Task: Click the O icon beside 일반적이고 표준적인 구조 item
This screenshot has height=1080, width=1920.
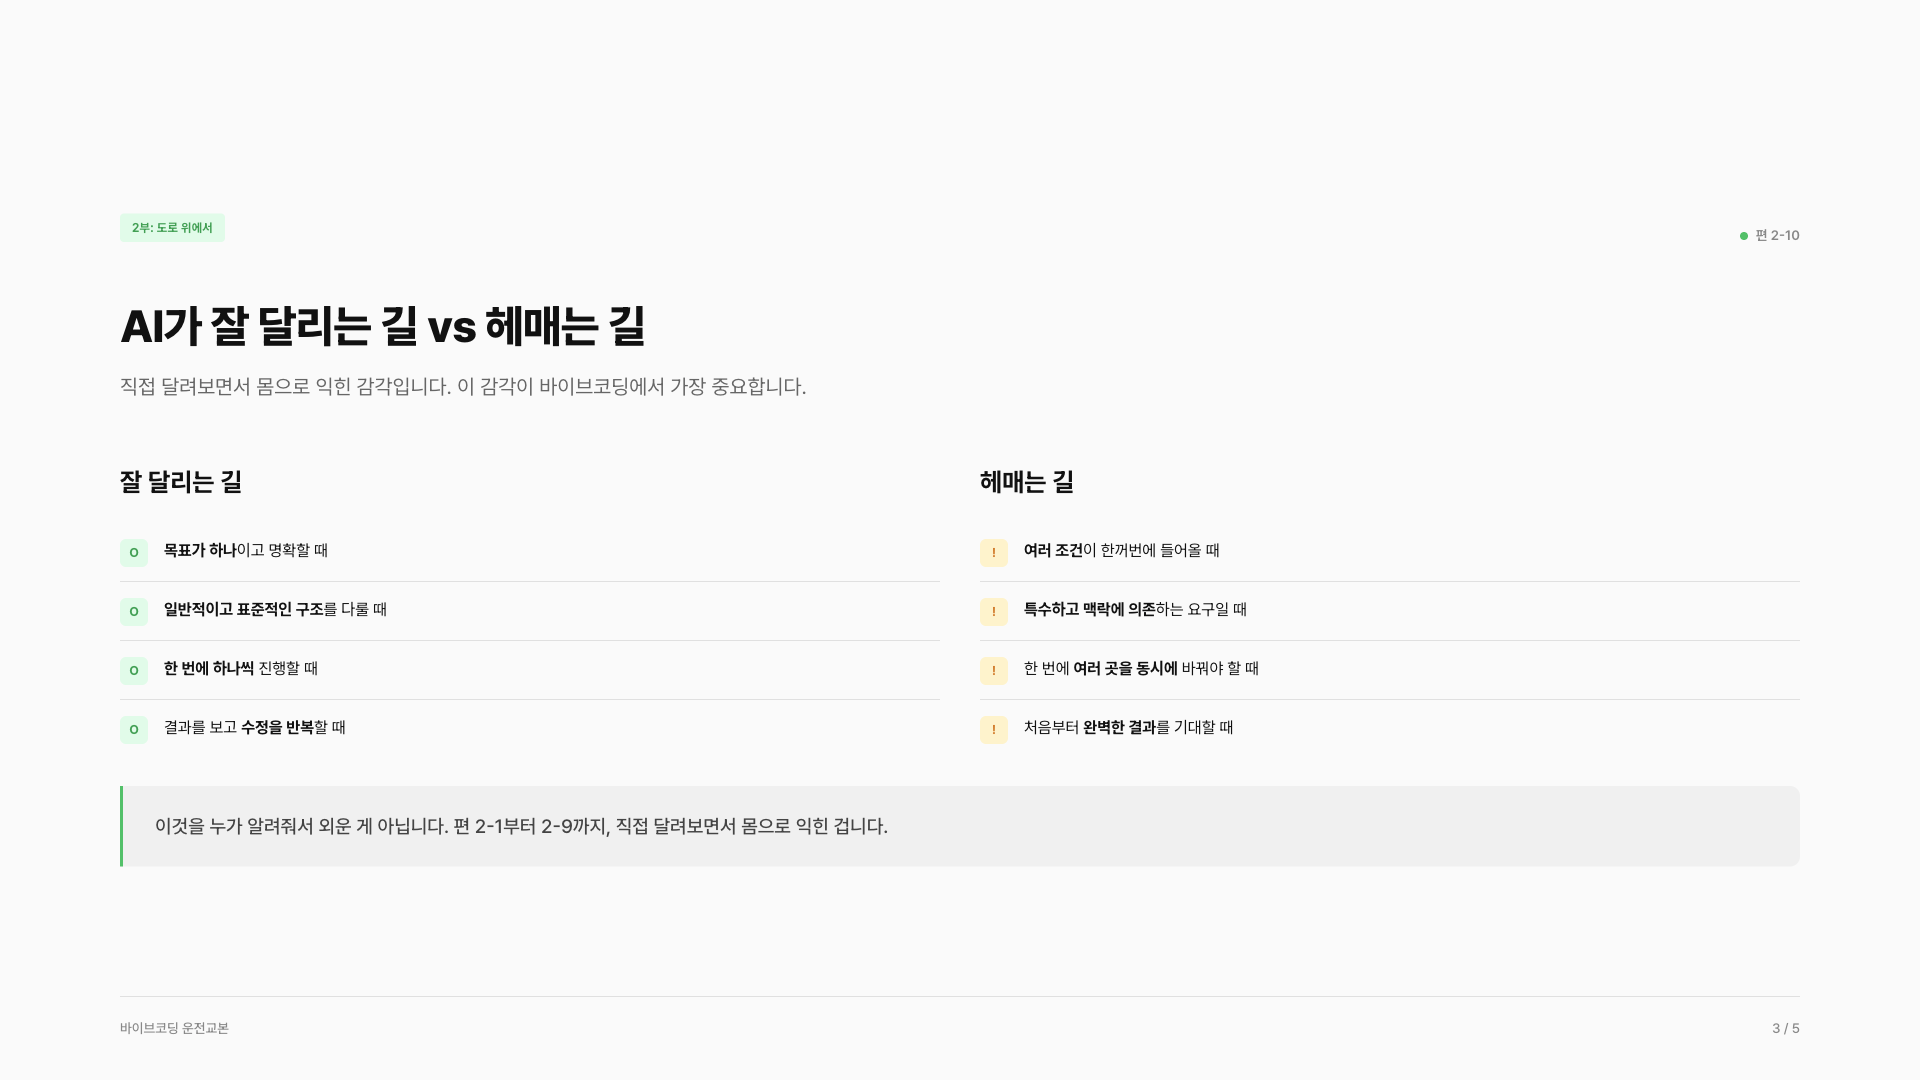Action: [134, 611]
